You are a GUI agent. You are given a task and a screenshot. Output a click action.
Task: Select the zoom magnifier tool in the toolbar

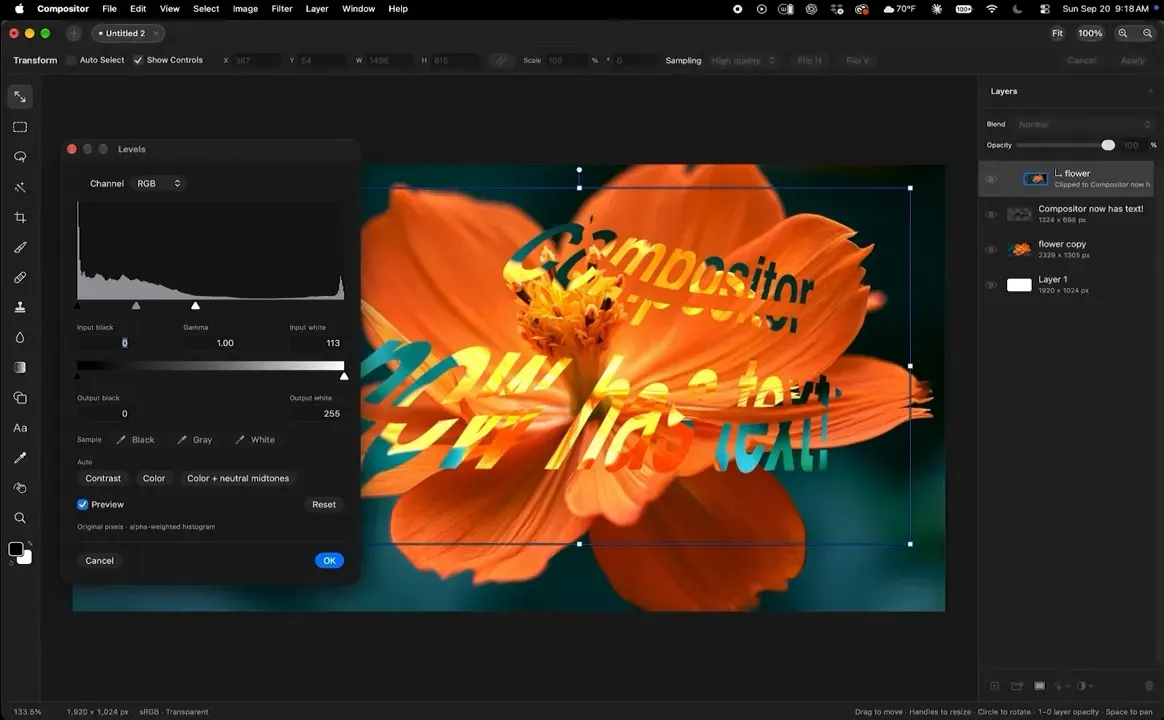click(20, 518)
